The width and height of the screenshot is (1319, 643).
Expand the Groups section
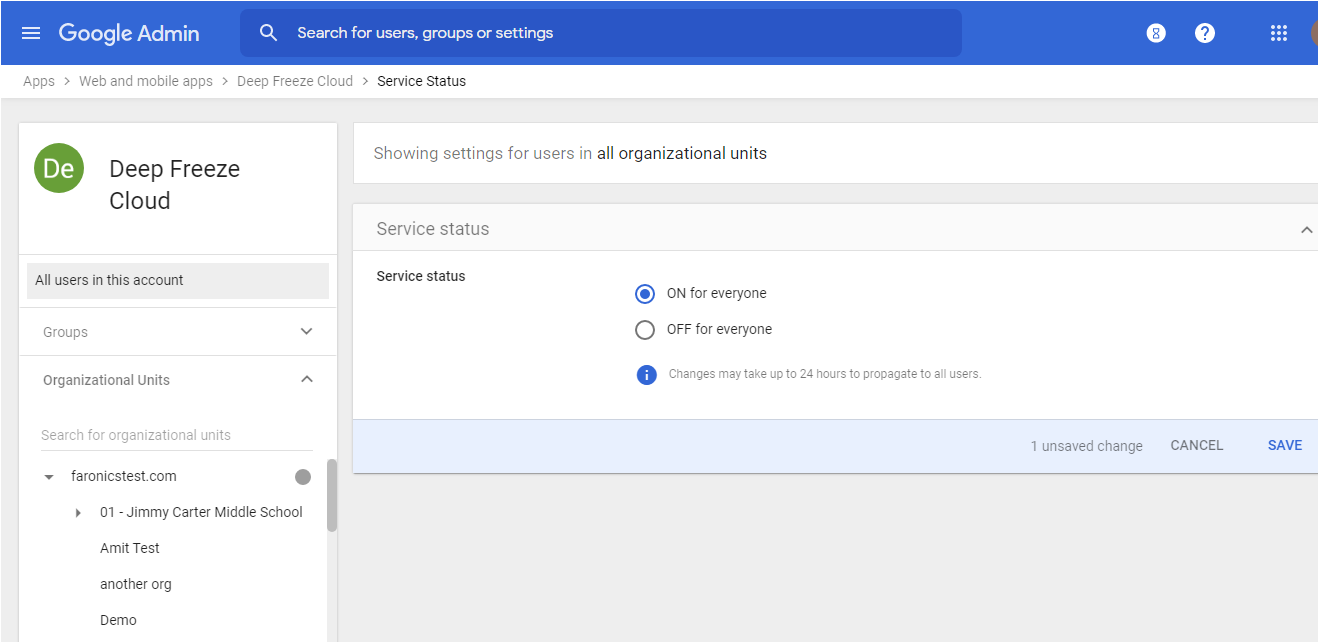coord(307,332)
